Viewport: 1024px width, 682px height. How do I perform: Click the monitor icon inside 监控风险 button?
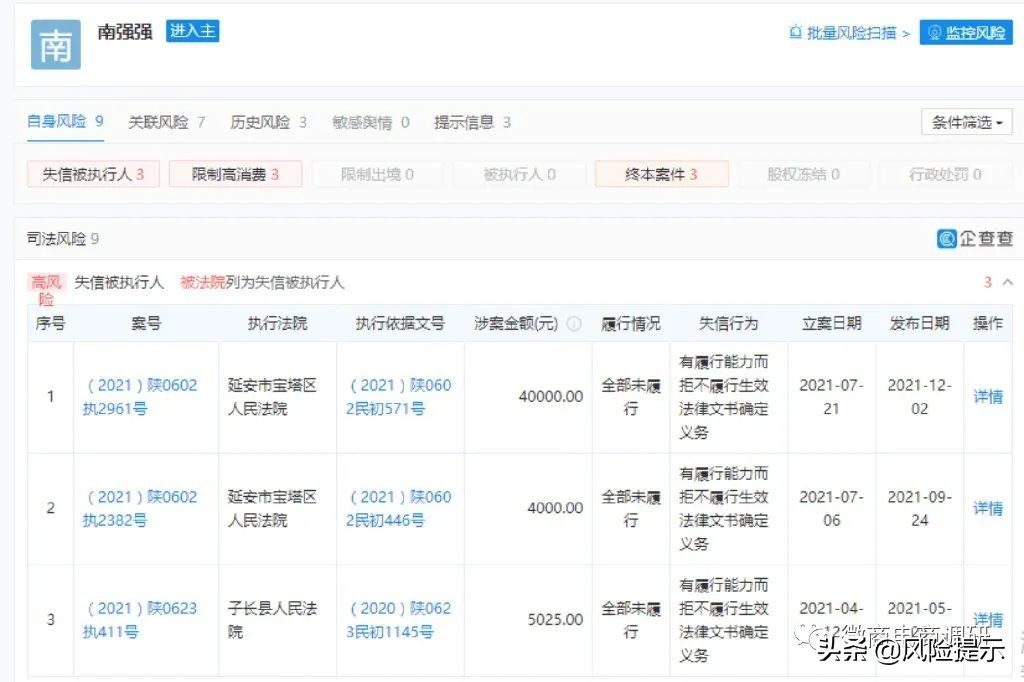click(x=934, y=32)
